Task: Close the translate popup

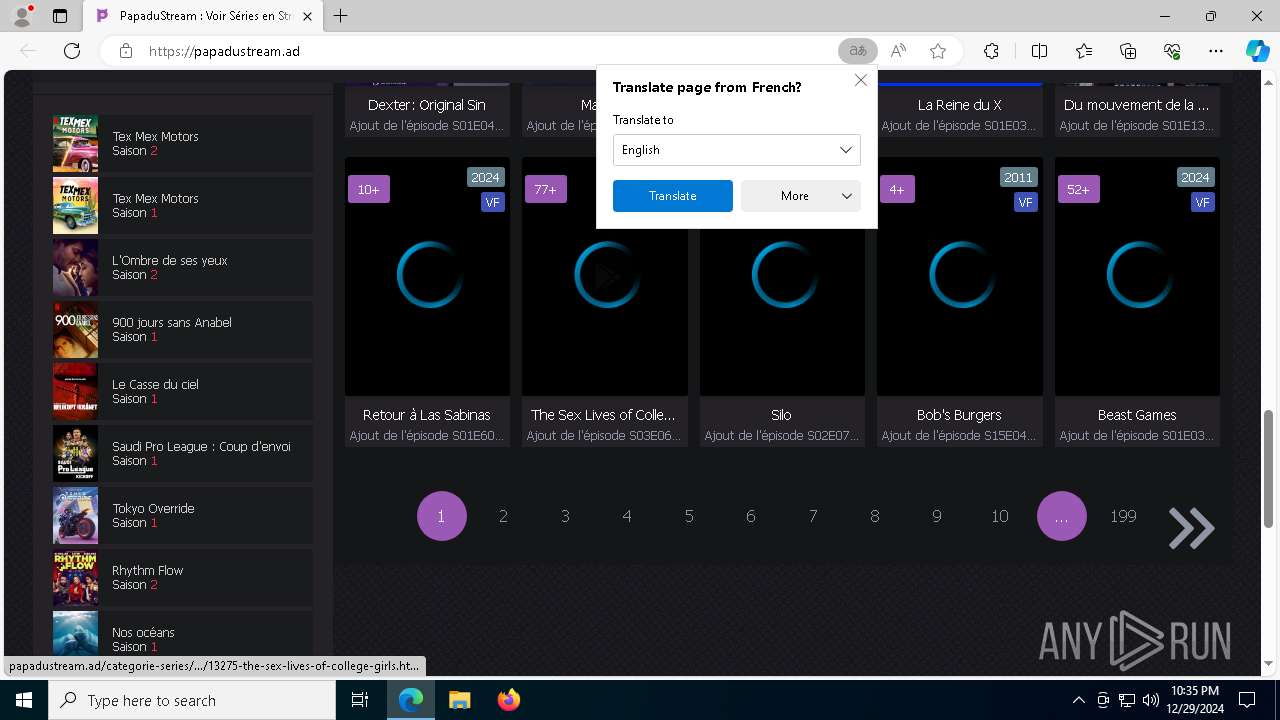Action: pyautogui.click(x=860, y=80)
